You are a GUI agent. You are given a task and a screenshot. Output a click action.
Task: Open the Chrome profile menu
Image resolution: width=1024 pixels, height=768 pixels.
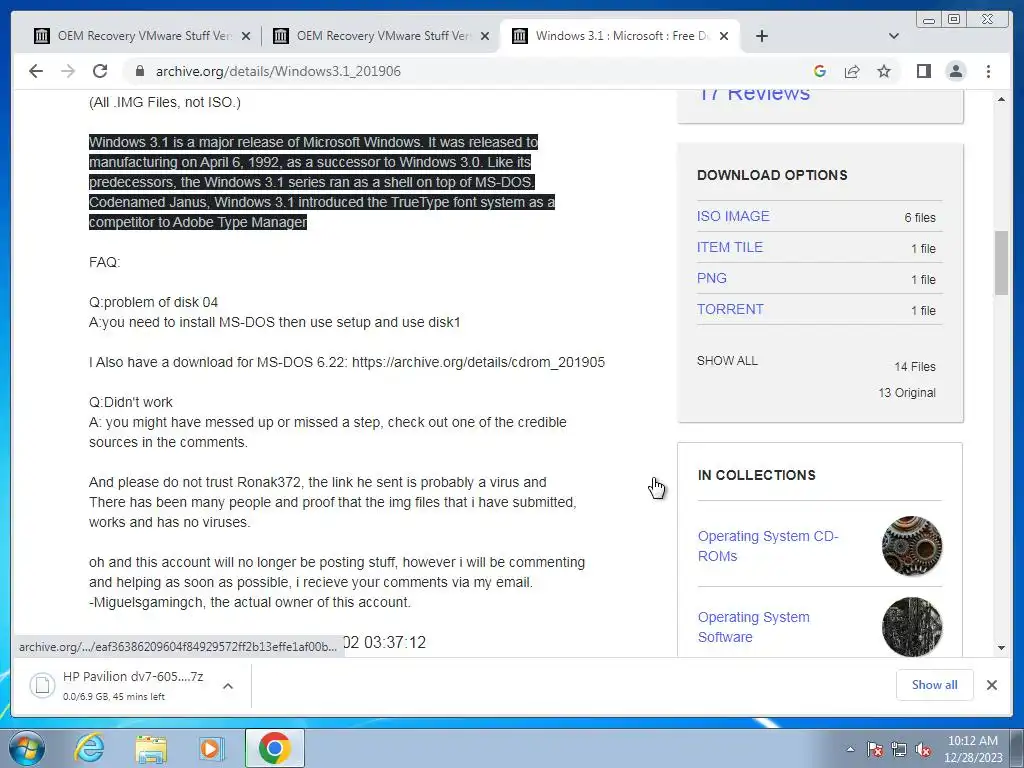tap(955, 71)
